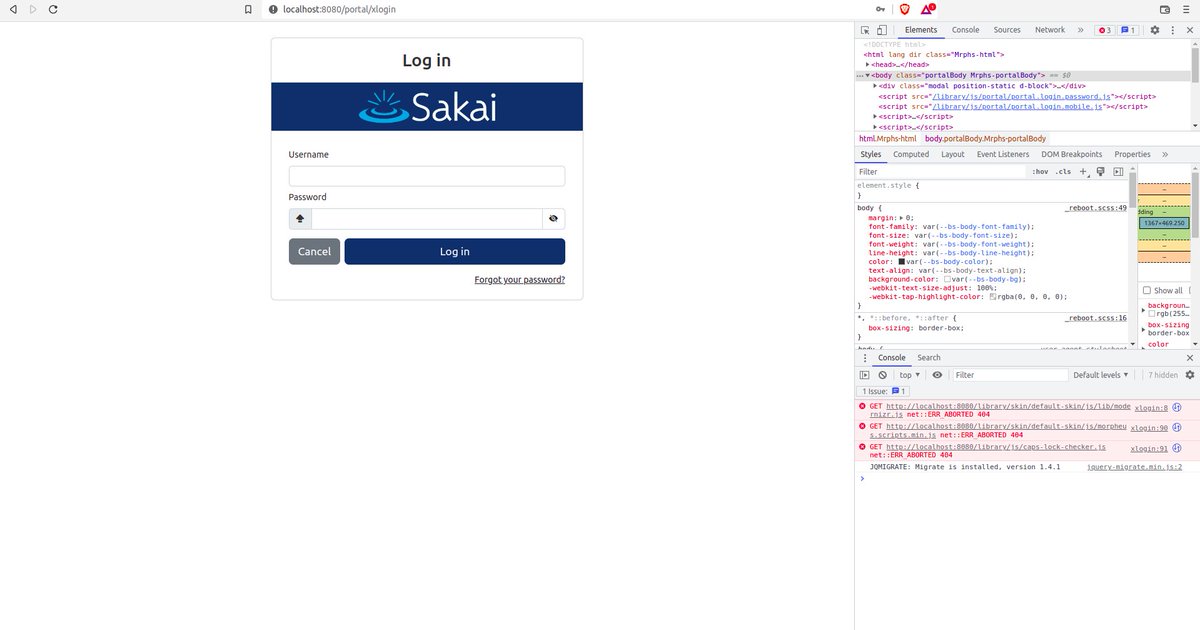Bookmark this page using the bookmark icon
Viewport: 1200px width, 630px height.
pyautogui.click(x=248, y=9)
